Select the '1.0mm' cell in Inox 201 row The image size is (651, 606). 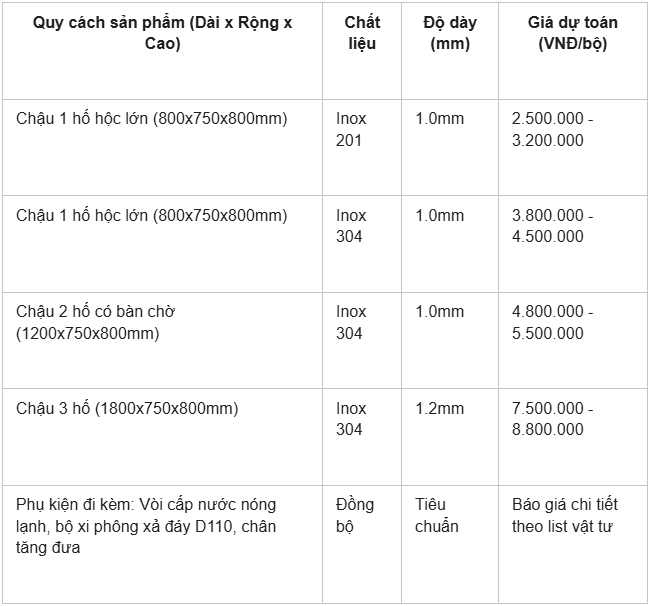click(x=450, y=148)
